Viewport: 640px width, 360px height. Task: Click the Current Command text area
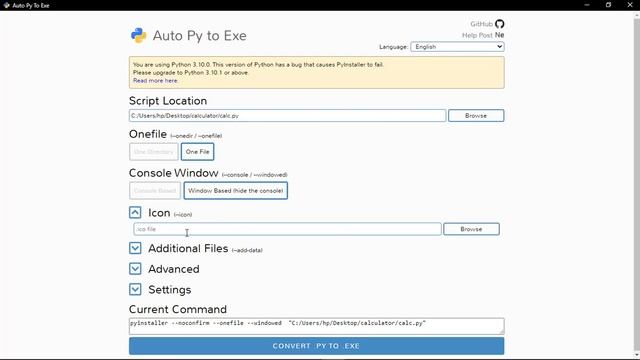[x=316, y=326]
